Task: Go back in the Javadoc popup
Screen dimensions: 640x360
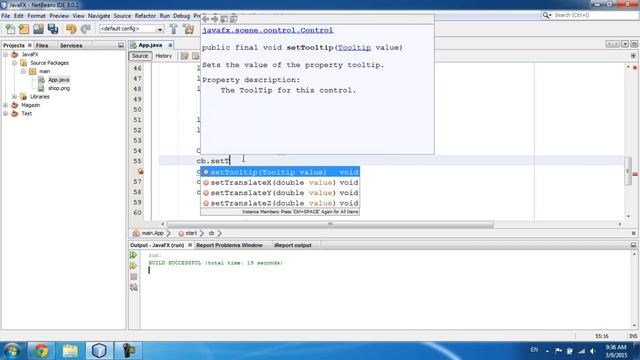Action: (206, 19)
